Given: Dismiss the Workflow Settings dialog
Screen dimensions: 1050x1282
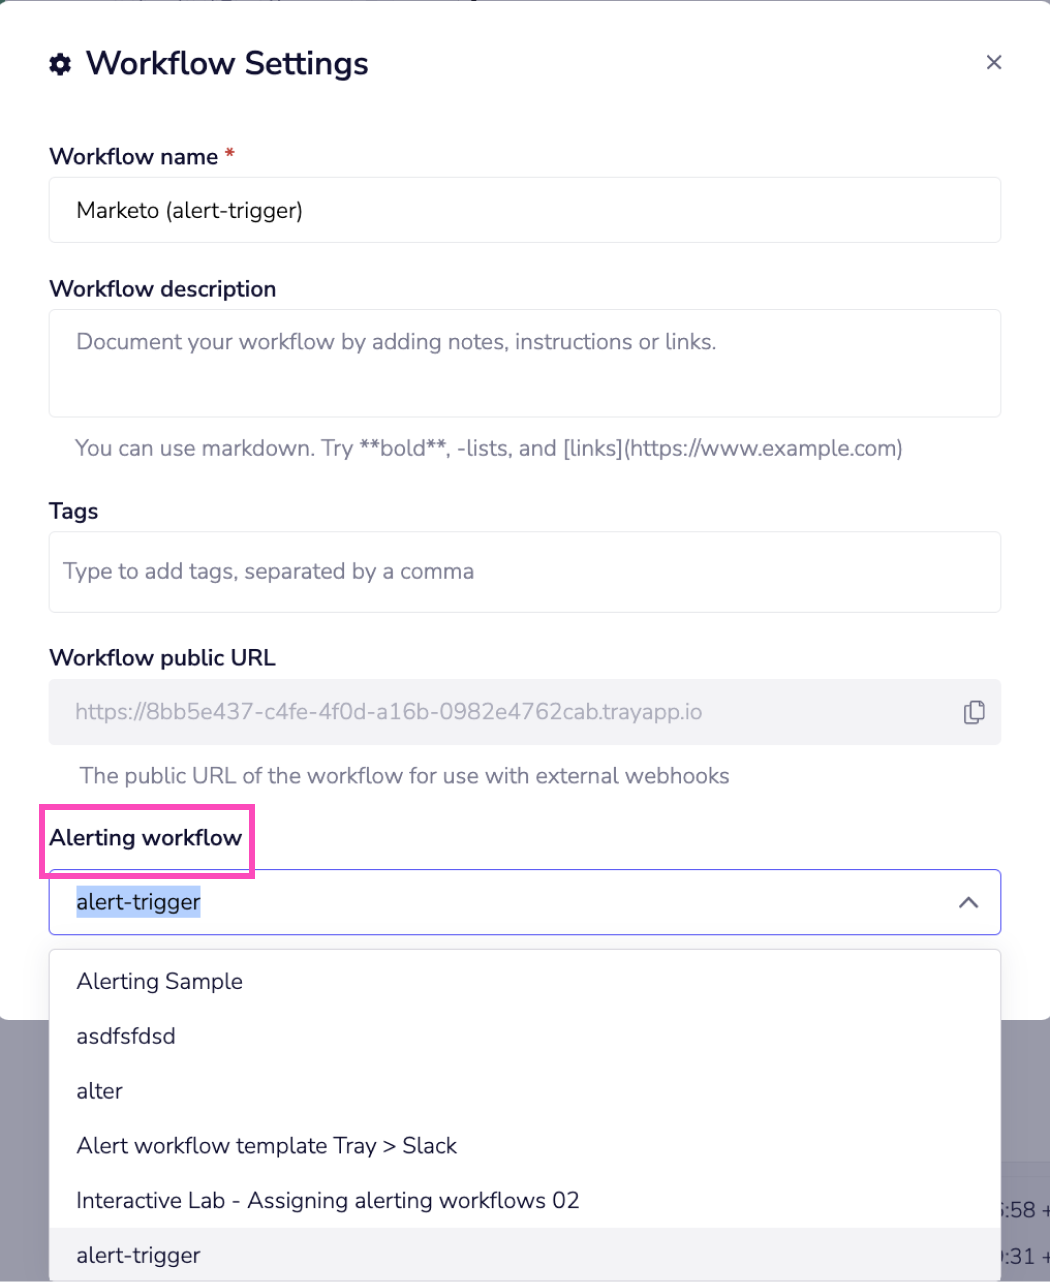Looking at the screenshot, I should 994,62.
